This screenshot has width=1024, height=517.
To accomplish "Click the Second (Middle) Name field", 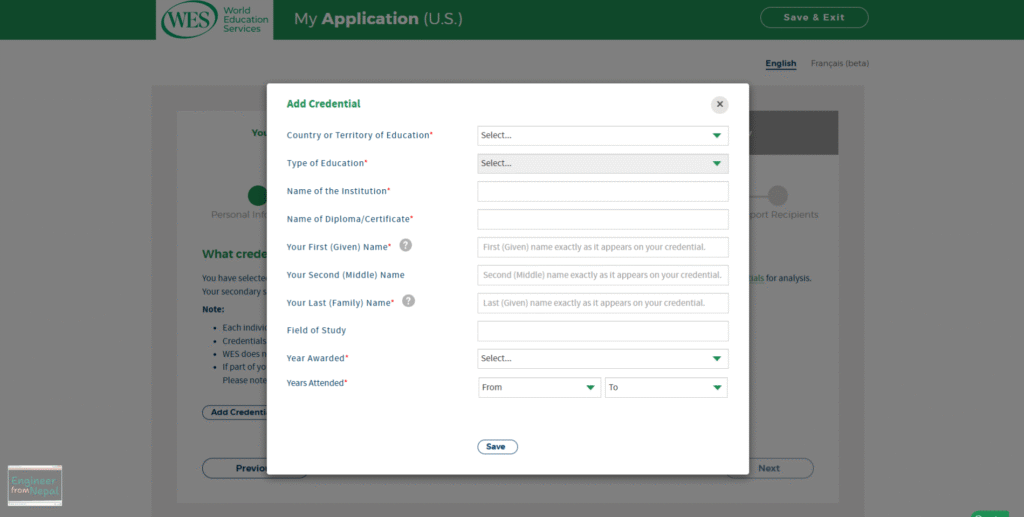I will pyautogui.click(x=603, y=275).
